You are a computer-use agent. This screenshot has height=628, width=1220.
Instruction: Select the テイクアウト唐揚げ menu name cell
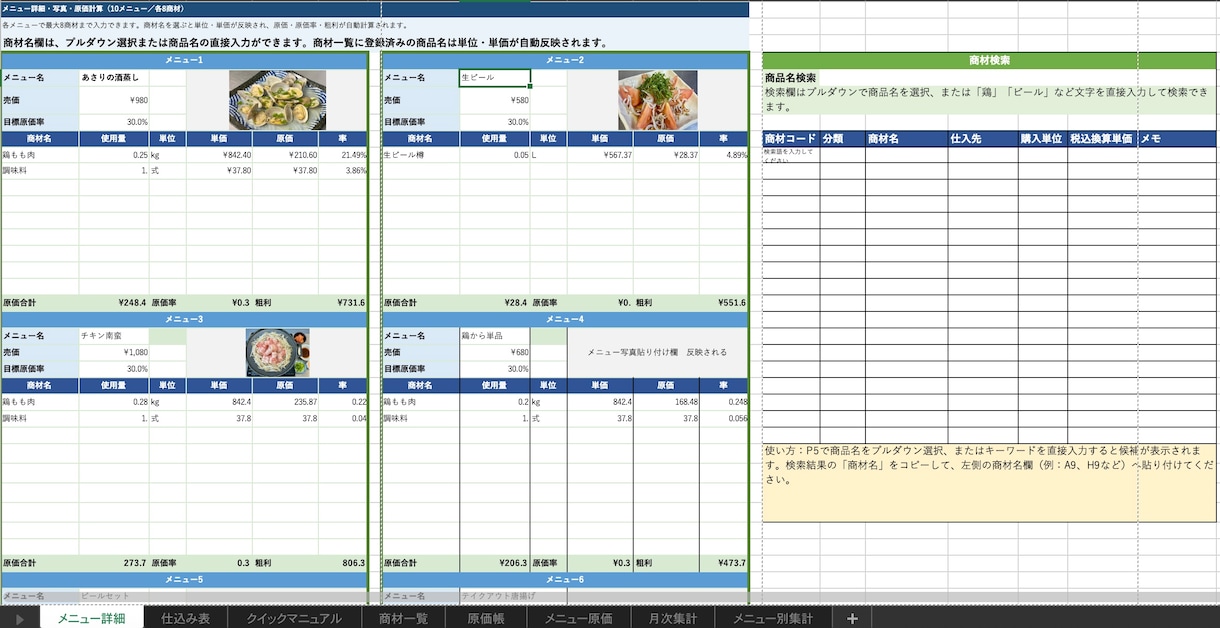(x=495, y=595)
